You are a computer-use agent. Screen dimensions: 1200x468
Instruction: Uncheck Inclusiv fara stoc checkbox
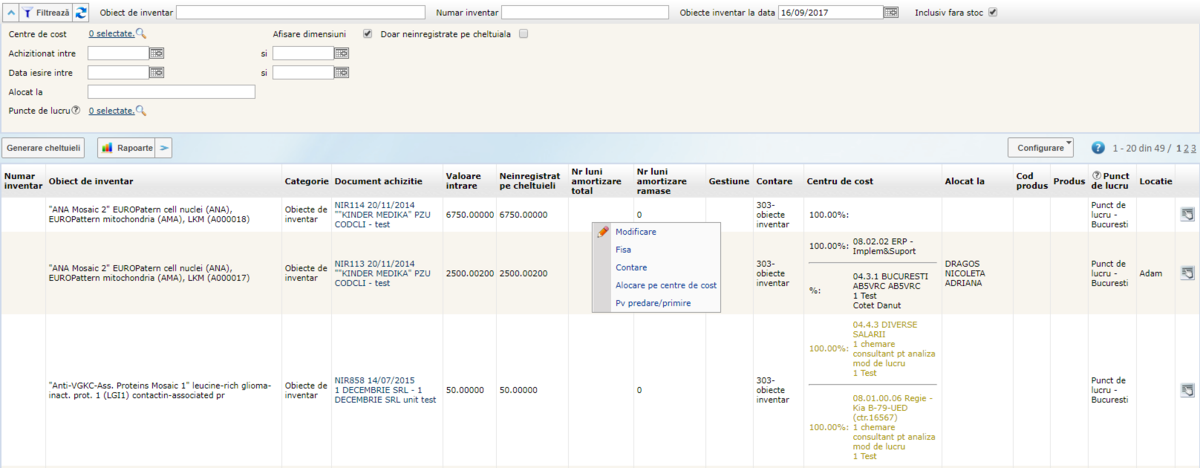click(993, 12)
